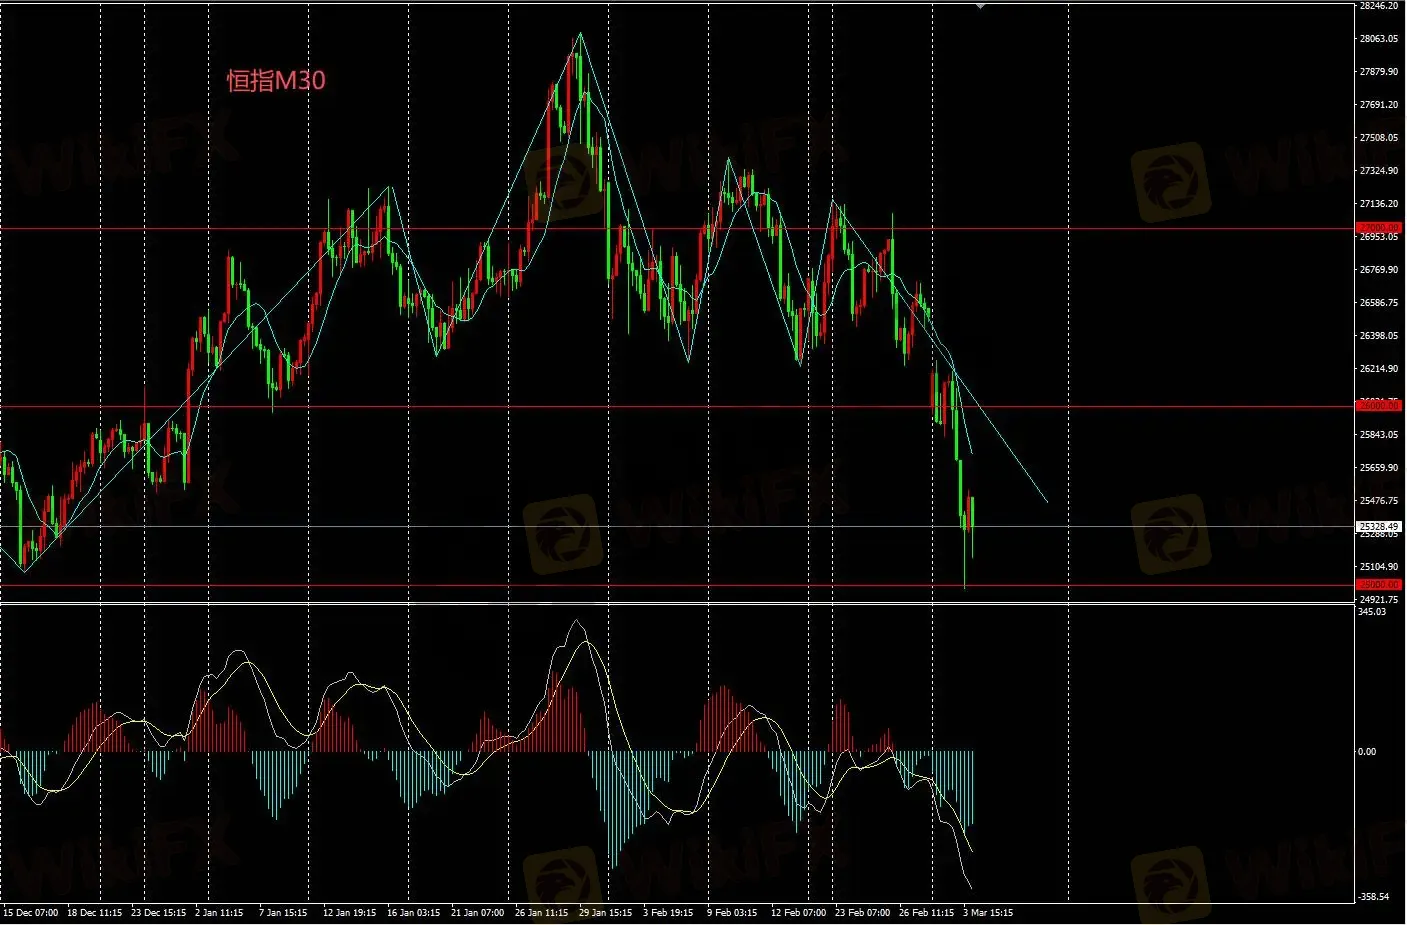
Task: Click the 3 Mar 15:15 date label
Action: click(988, 913)
